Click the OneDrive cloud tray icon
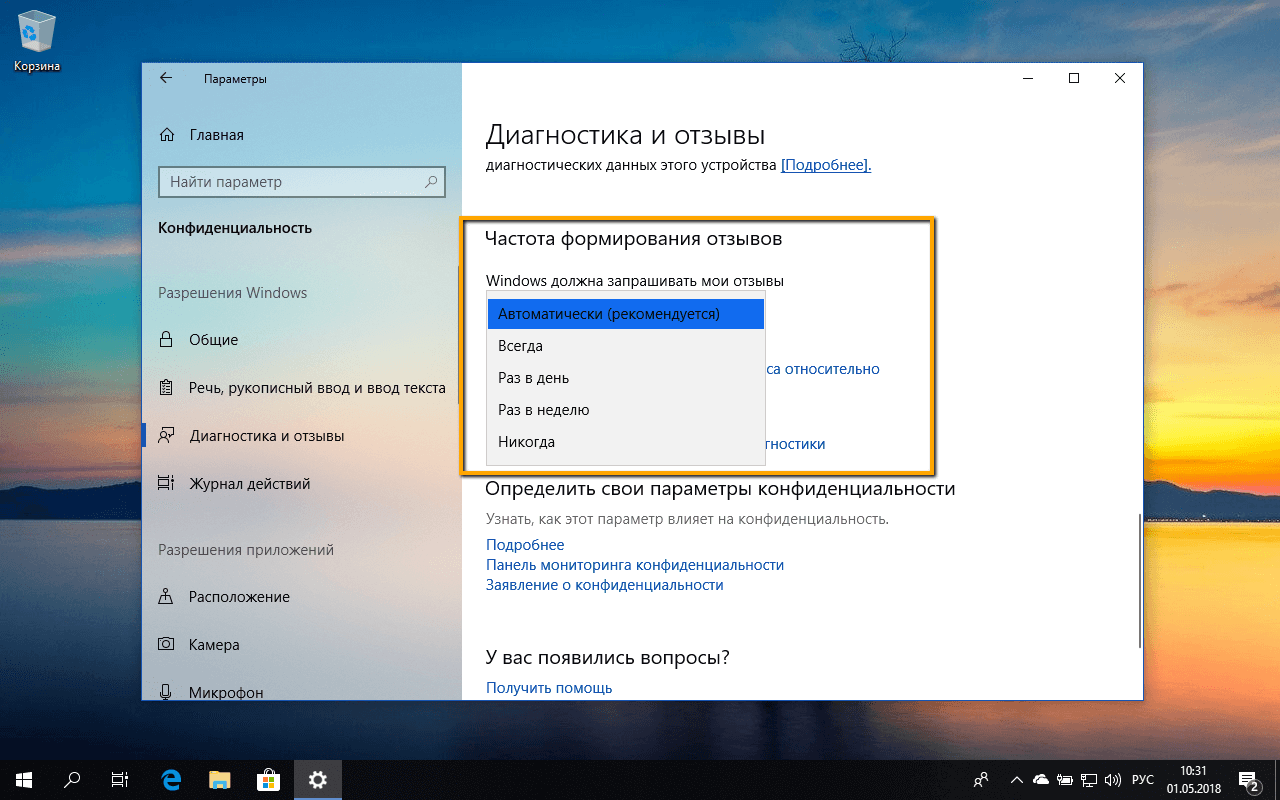 pyautogui.click(x=1041, y=780)
